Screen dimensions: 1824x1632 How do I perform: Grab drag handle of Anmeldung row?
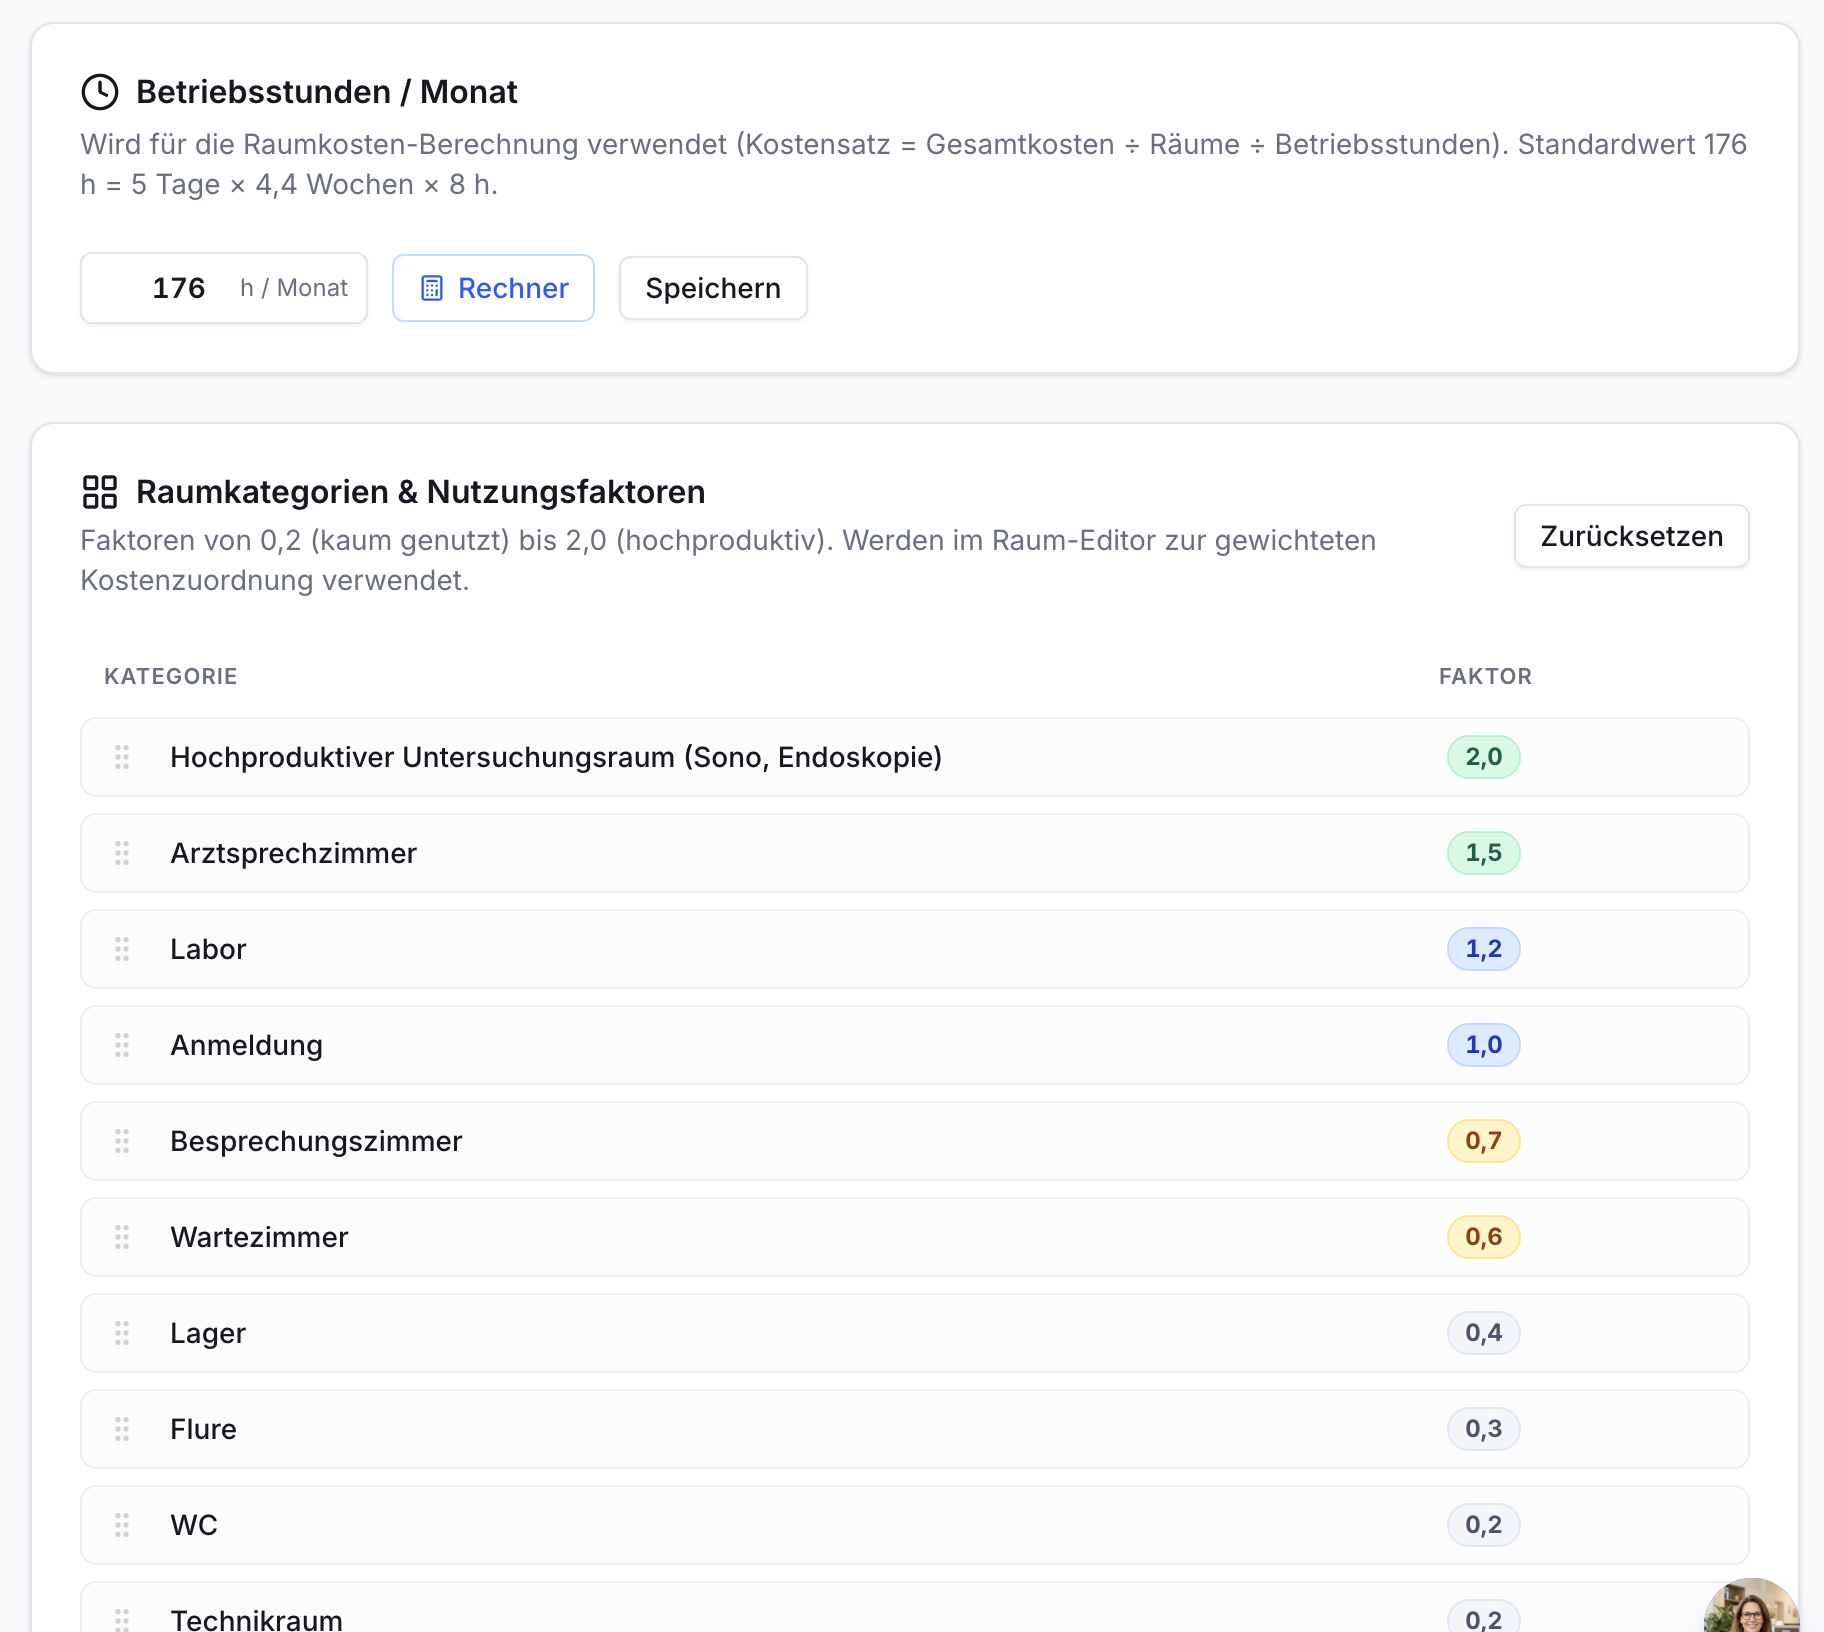coord(122,1045)
